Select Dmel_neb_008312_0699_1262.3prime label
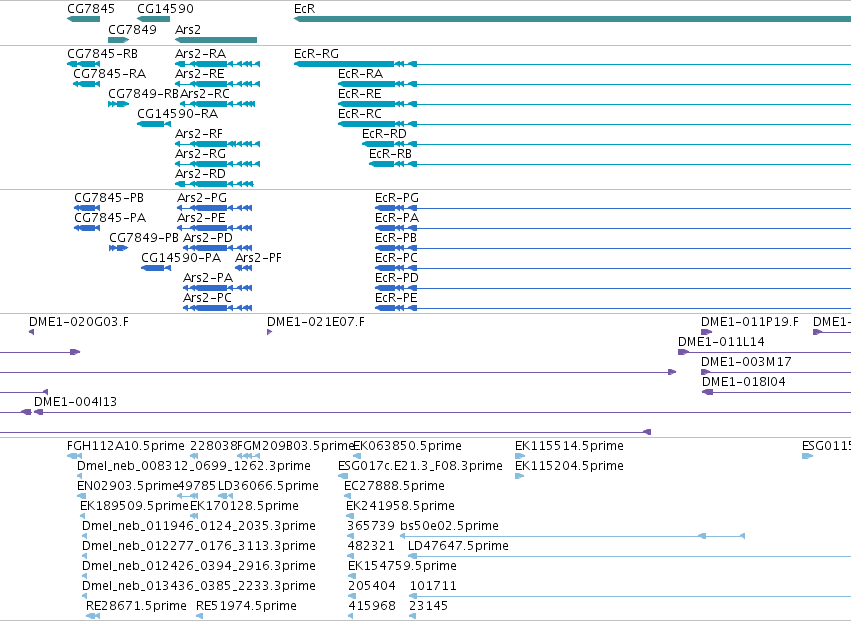The height and width of the screenshot is (621, 851). [x=194, y=466]
